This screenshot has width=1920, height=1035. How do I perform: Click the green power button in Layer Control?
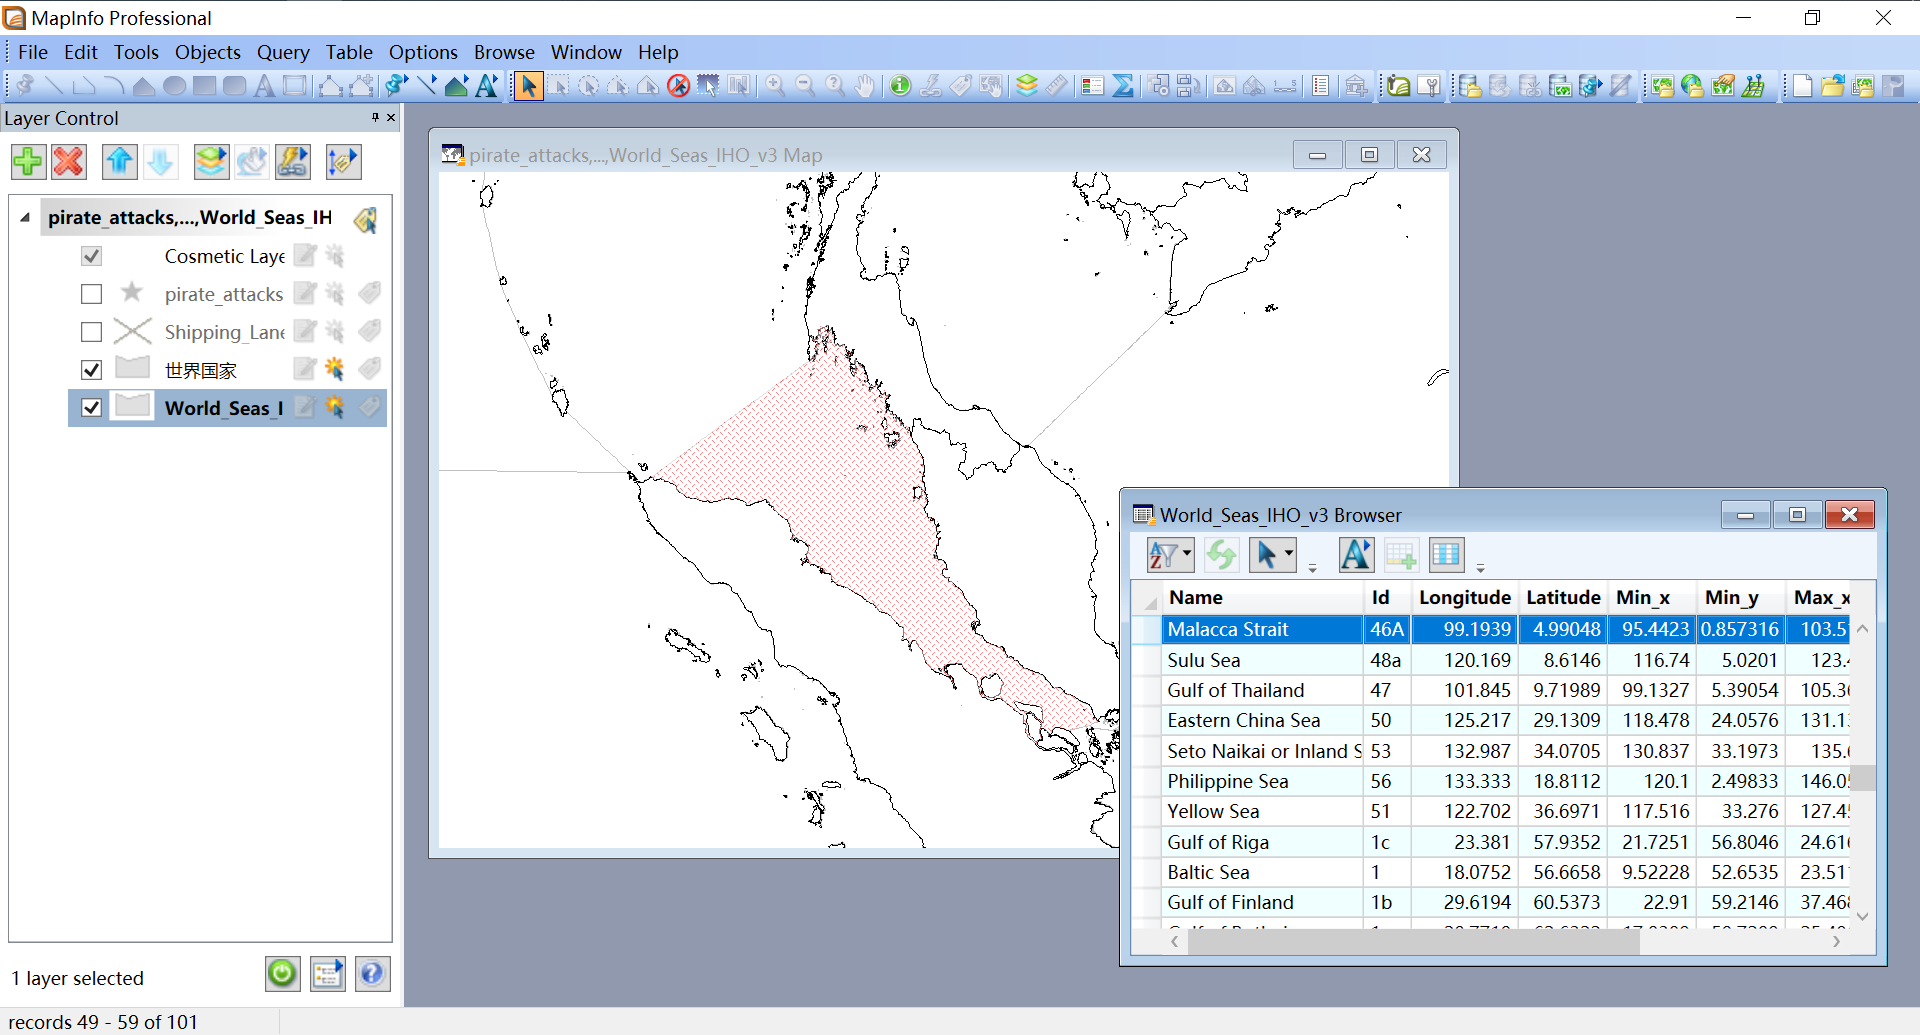(282, 973)
